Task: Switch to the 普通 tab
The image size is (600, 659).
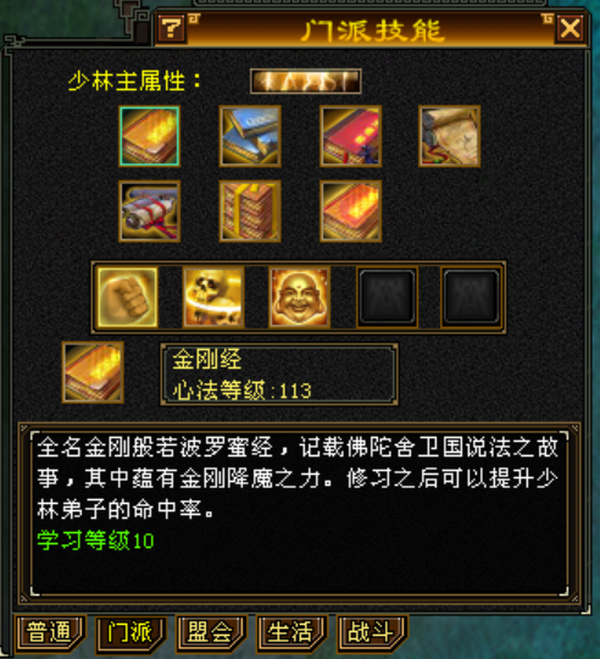Action: [50, 633]
